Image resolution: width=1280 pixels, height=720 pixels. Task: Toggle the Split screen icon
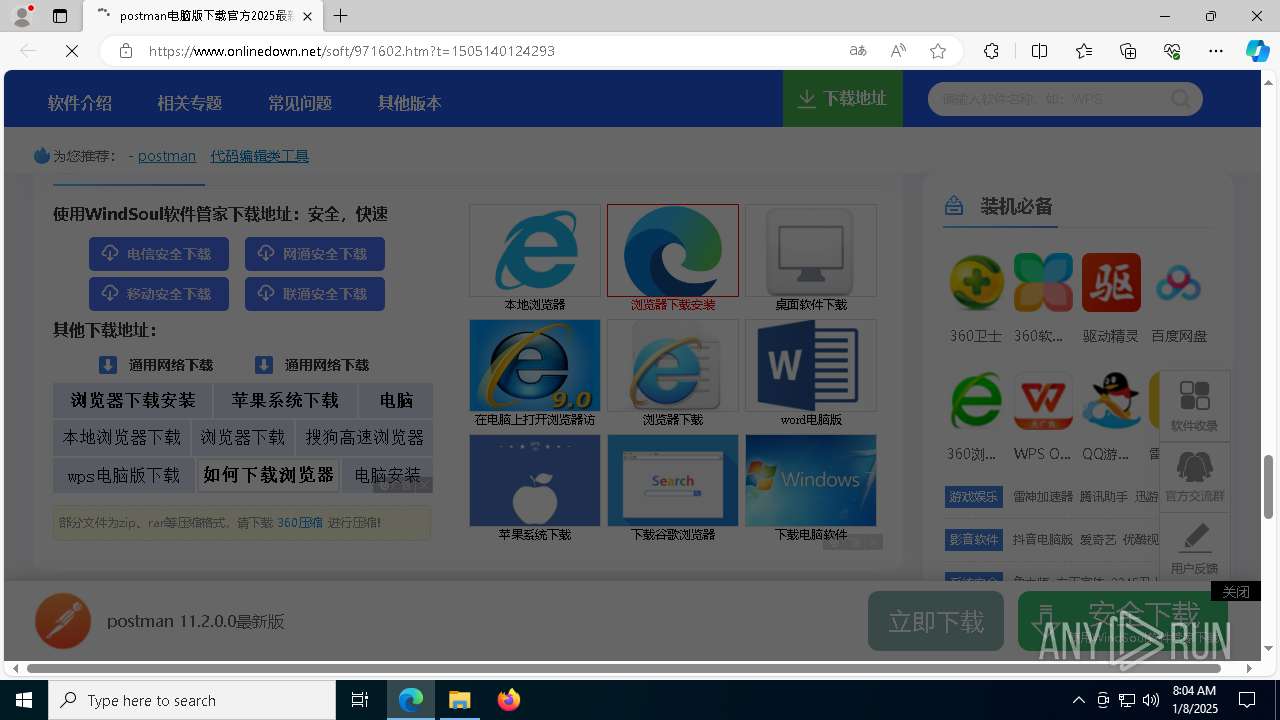click(1039, 51)
